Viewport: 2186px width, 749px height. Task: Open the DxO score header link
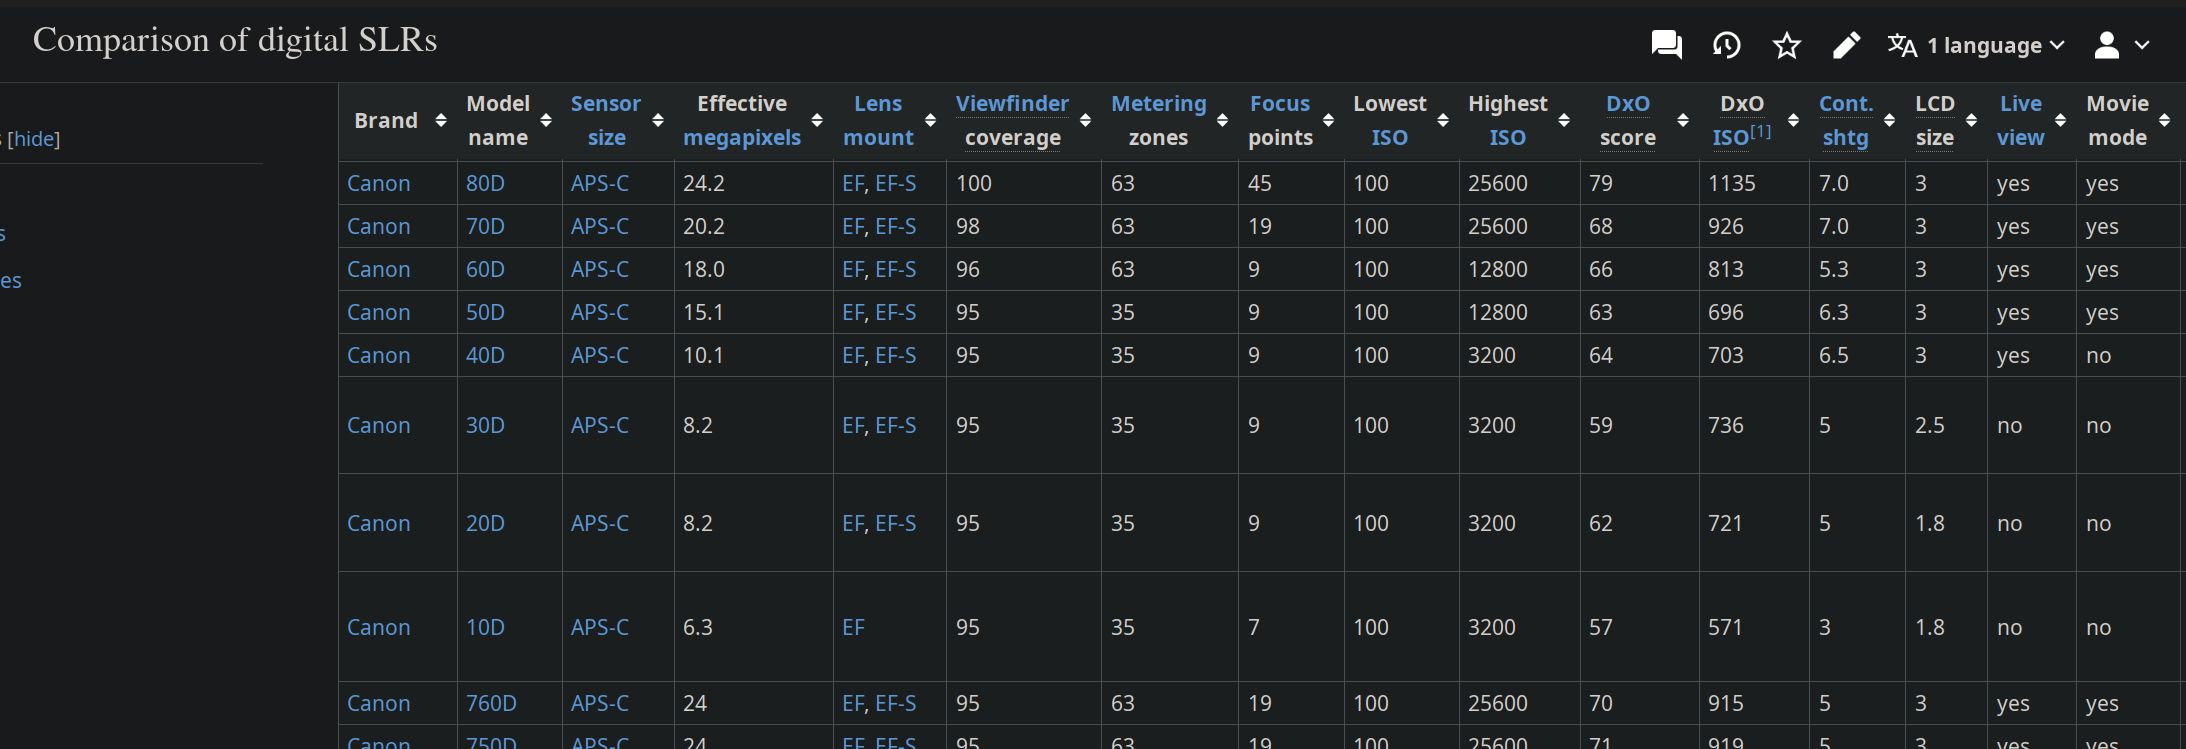tap(1628, 103)
